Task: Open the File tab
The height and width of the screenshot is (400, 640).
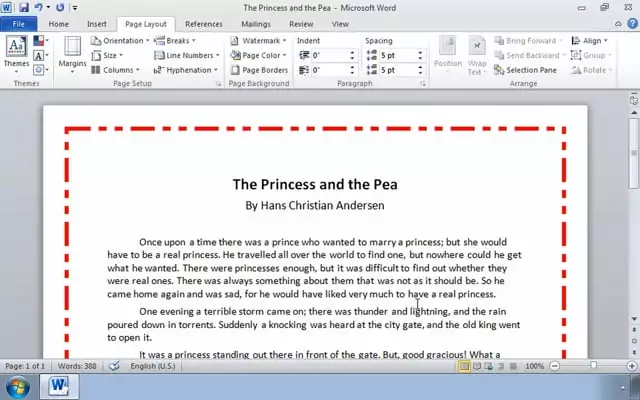Action: (x=18, y=23)
